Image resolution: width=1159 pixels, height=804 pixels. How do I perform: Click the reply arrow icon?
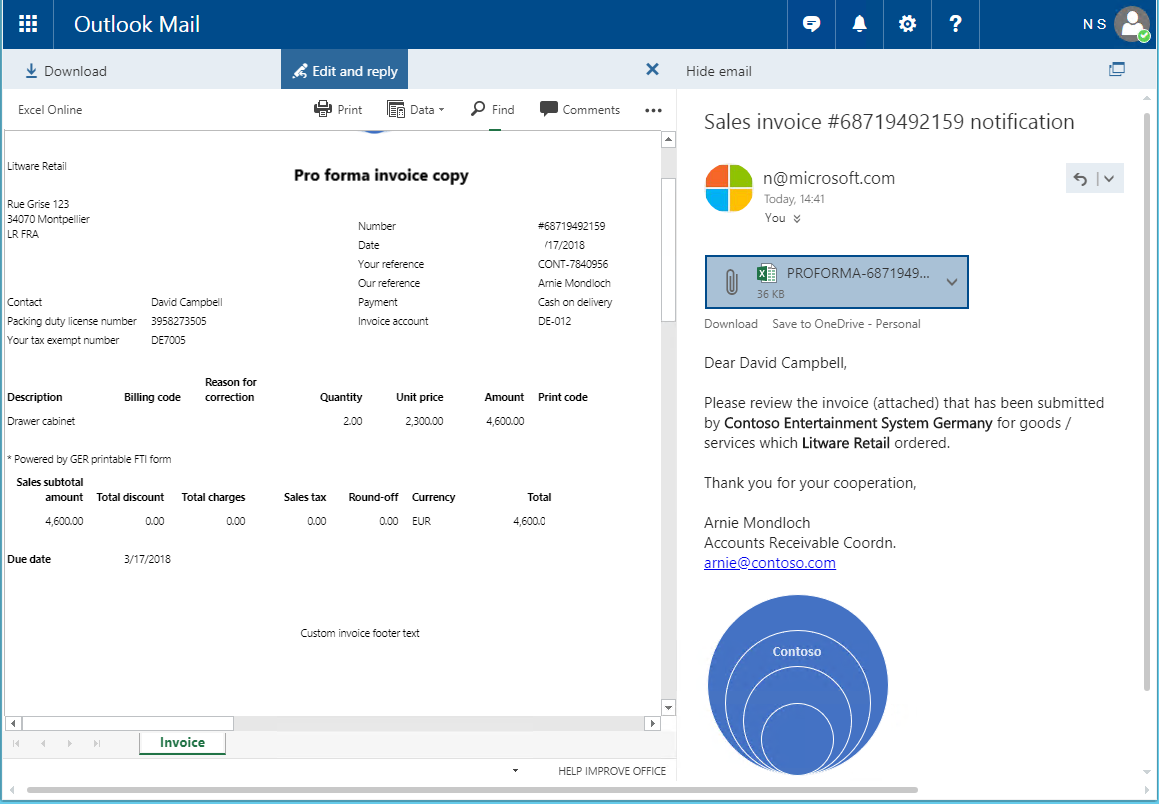coord(1080,179)
